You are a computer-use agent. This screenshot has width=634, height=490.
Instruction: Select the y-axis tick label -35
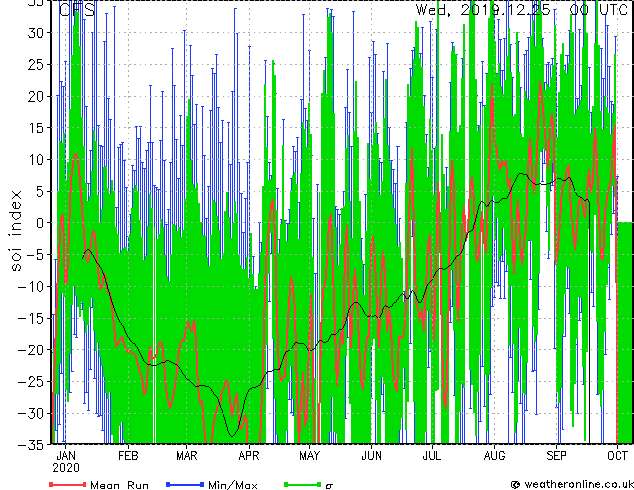point(31,445)
